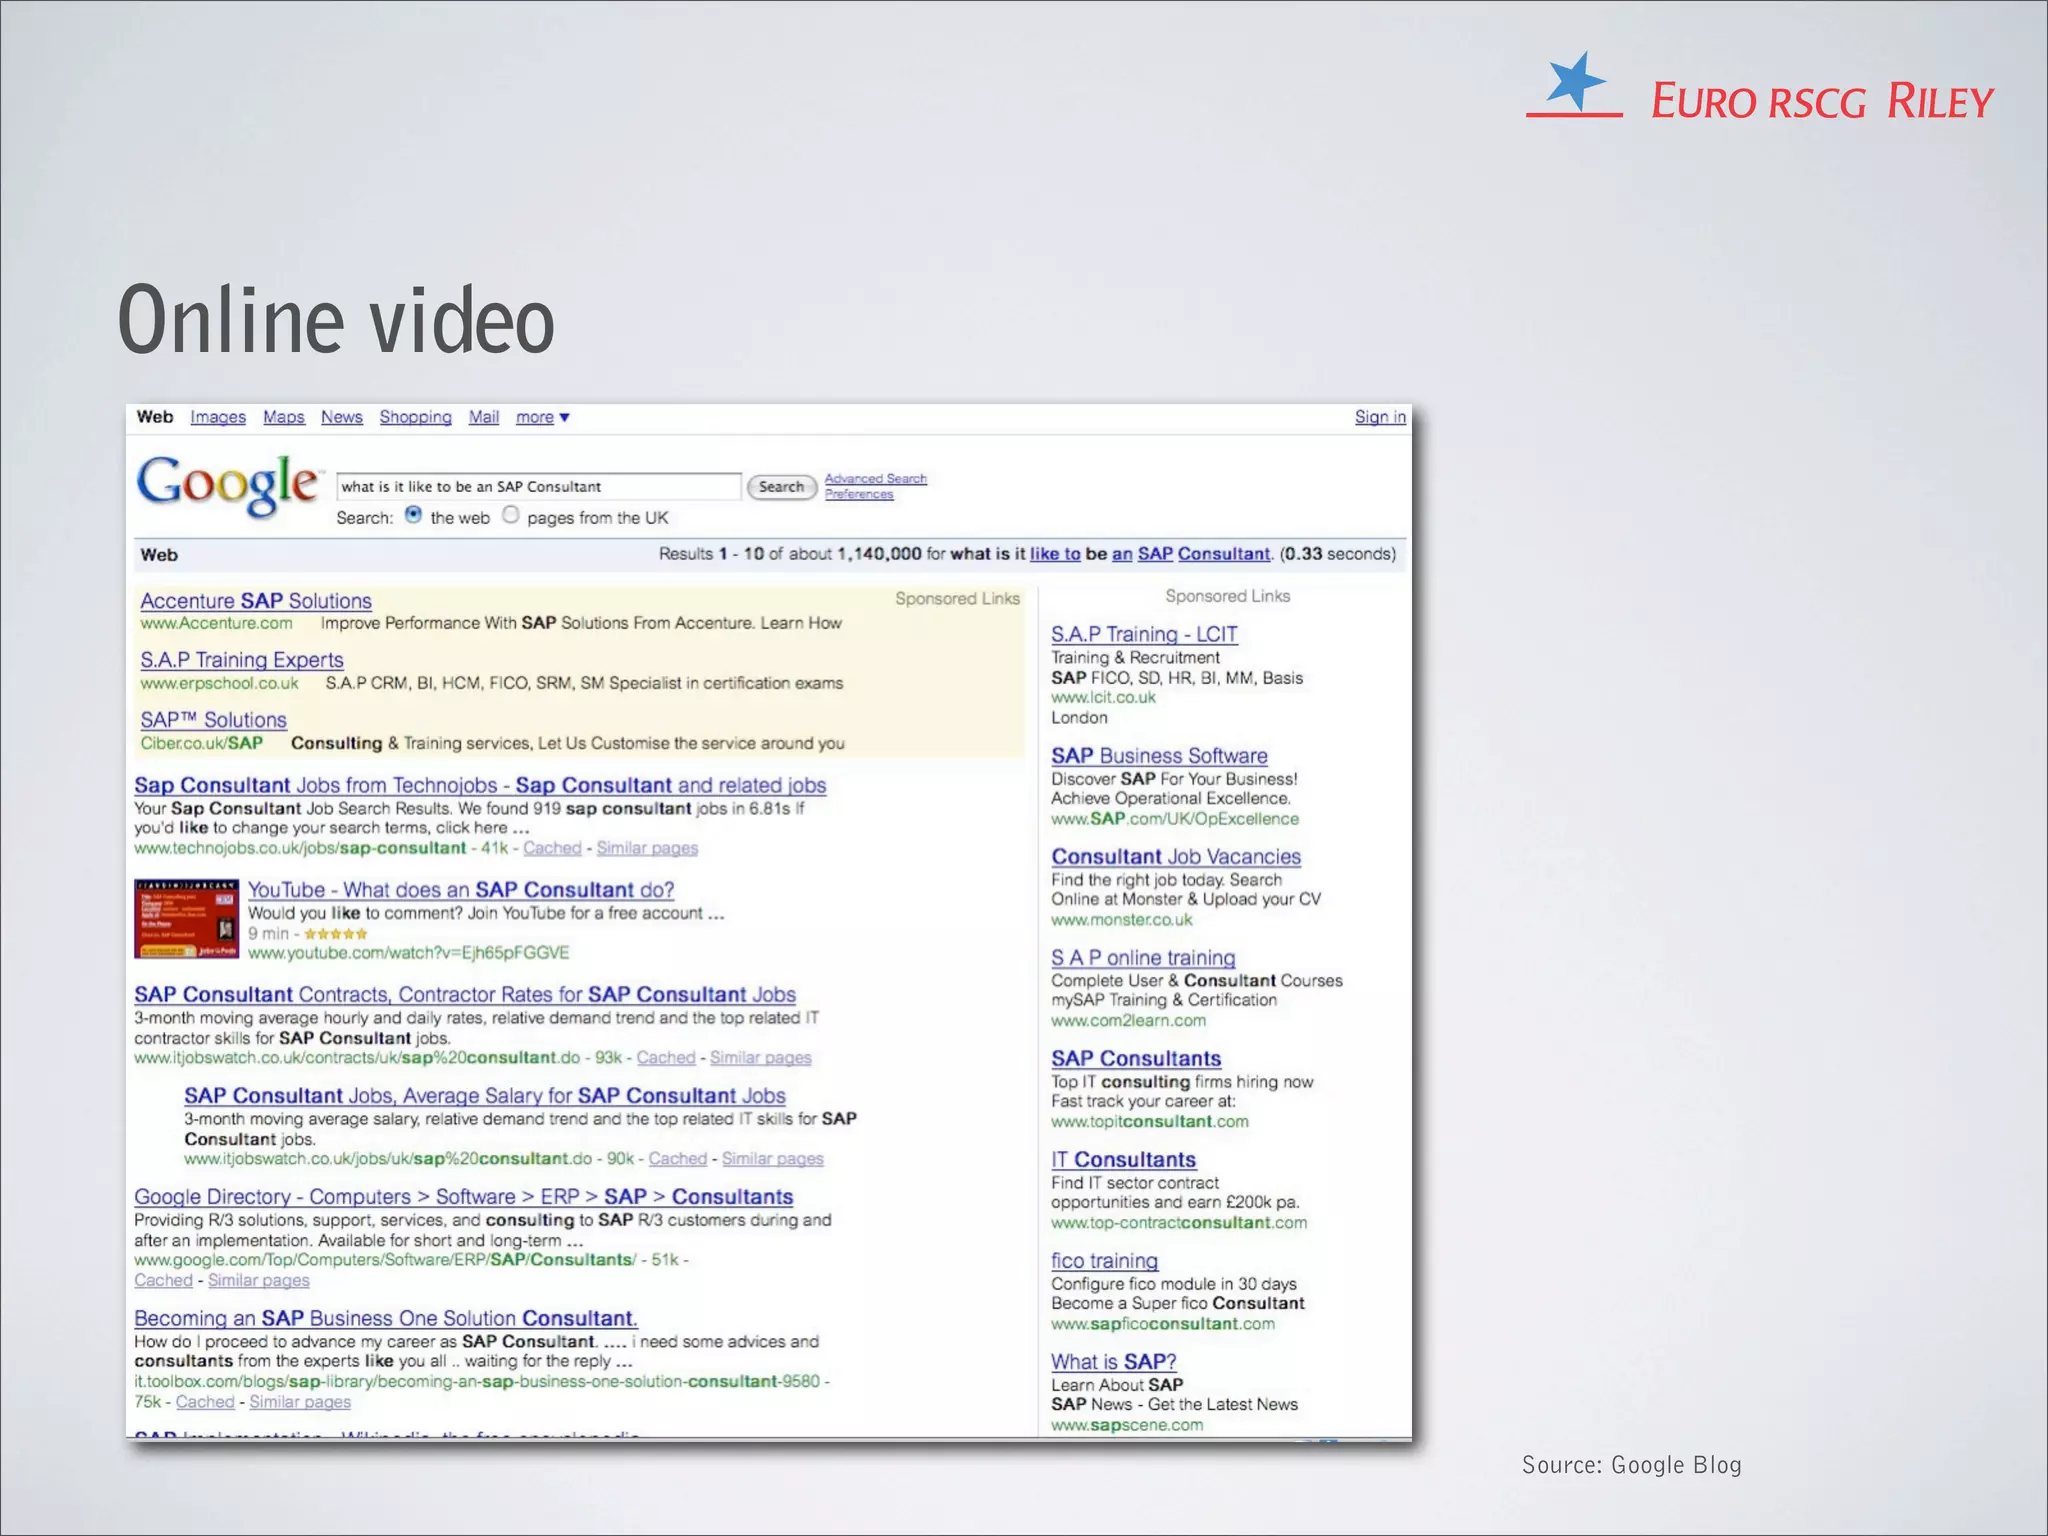Click the www.youtube.com/watch?v=Ejh65pFGGVE URL text
Screen dimensions: 2048x1536
[409, 953]
